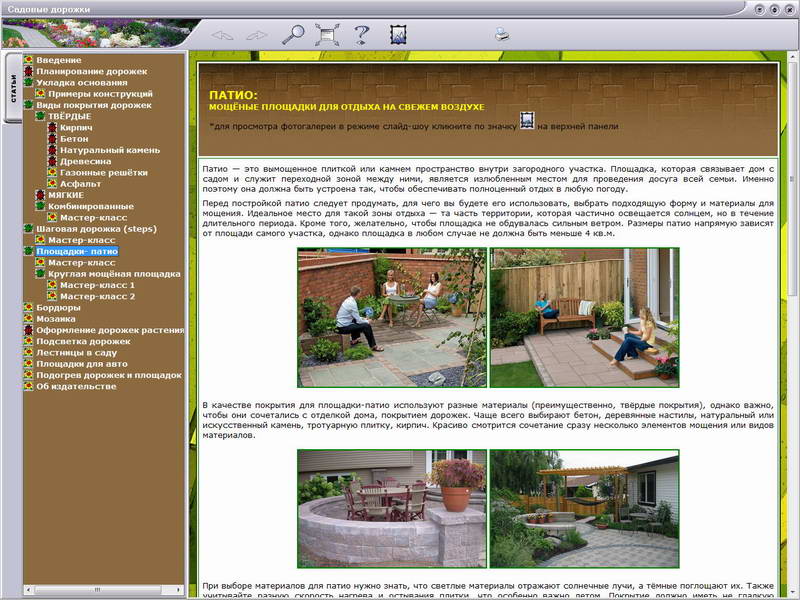The width and height of the screenshot is (800, 600).
Task: Toggle fullscreen view icon in toolbar
Action: 327,35
